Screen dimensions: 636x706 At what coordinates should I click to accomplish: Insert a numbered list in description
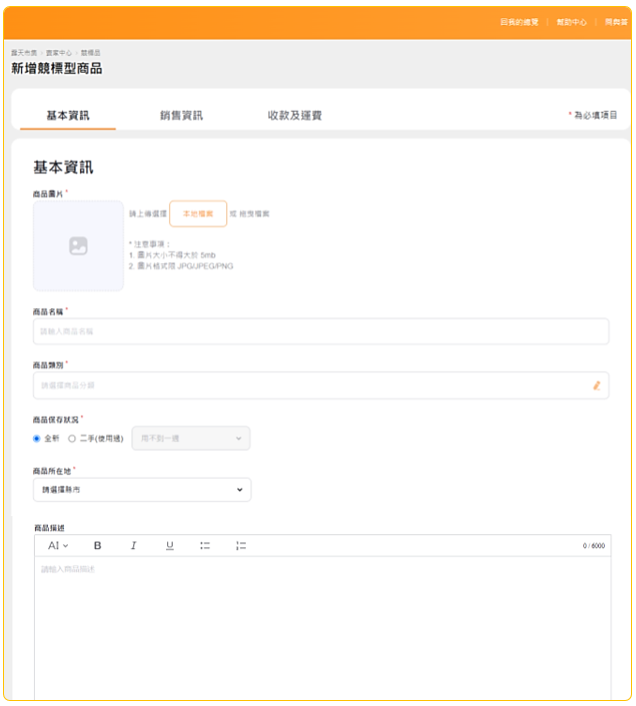(241, 546)
